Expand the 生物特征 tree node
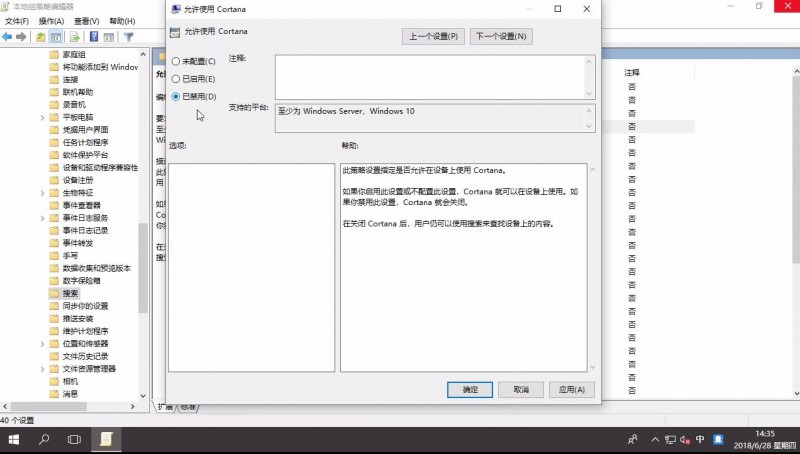 [x=42, y=193]
